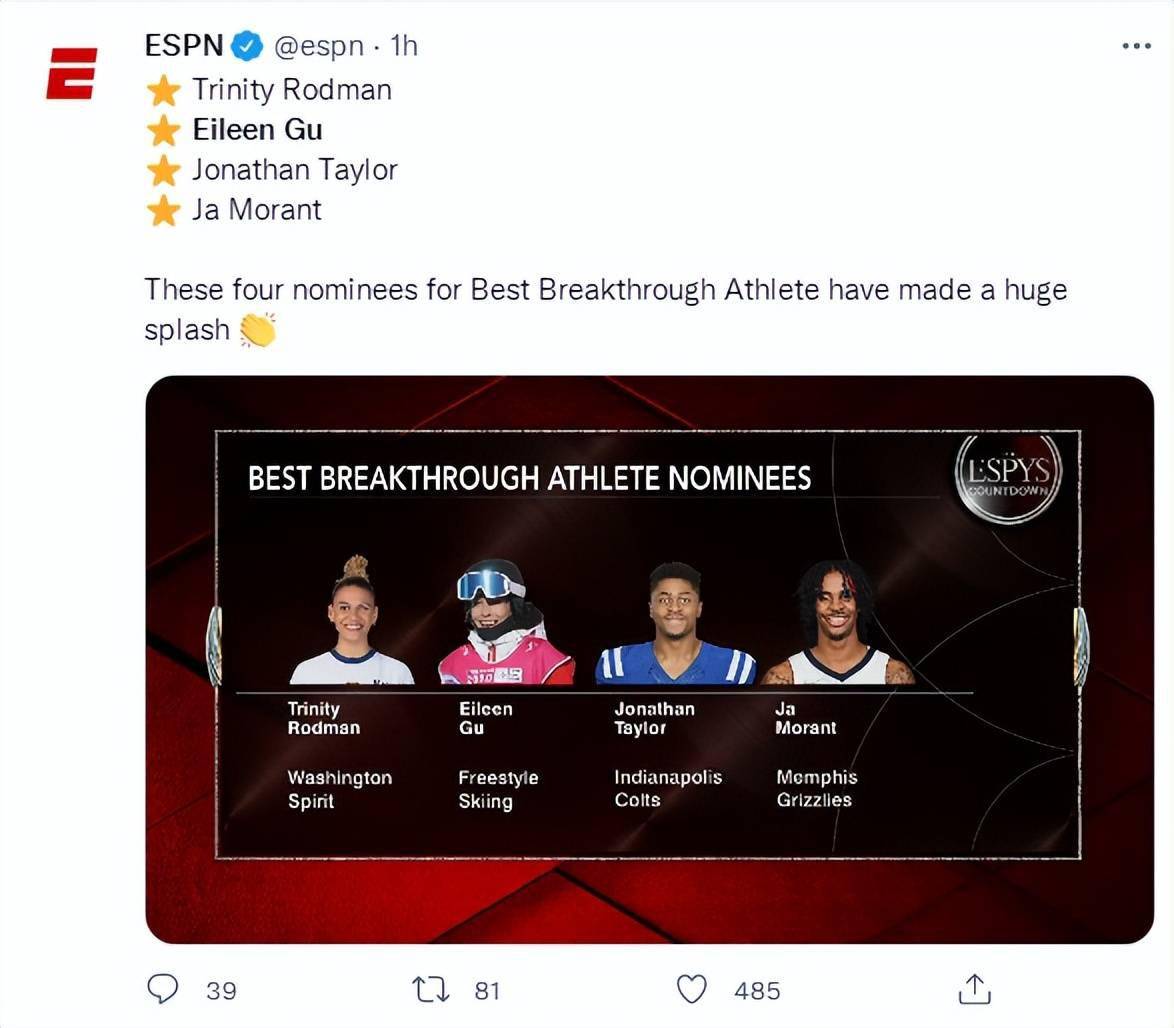
Task: Click the reply speech bubble icon
Action: point(163,989)
